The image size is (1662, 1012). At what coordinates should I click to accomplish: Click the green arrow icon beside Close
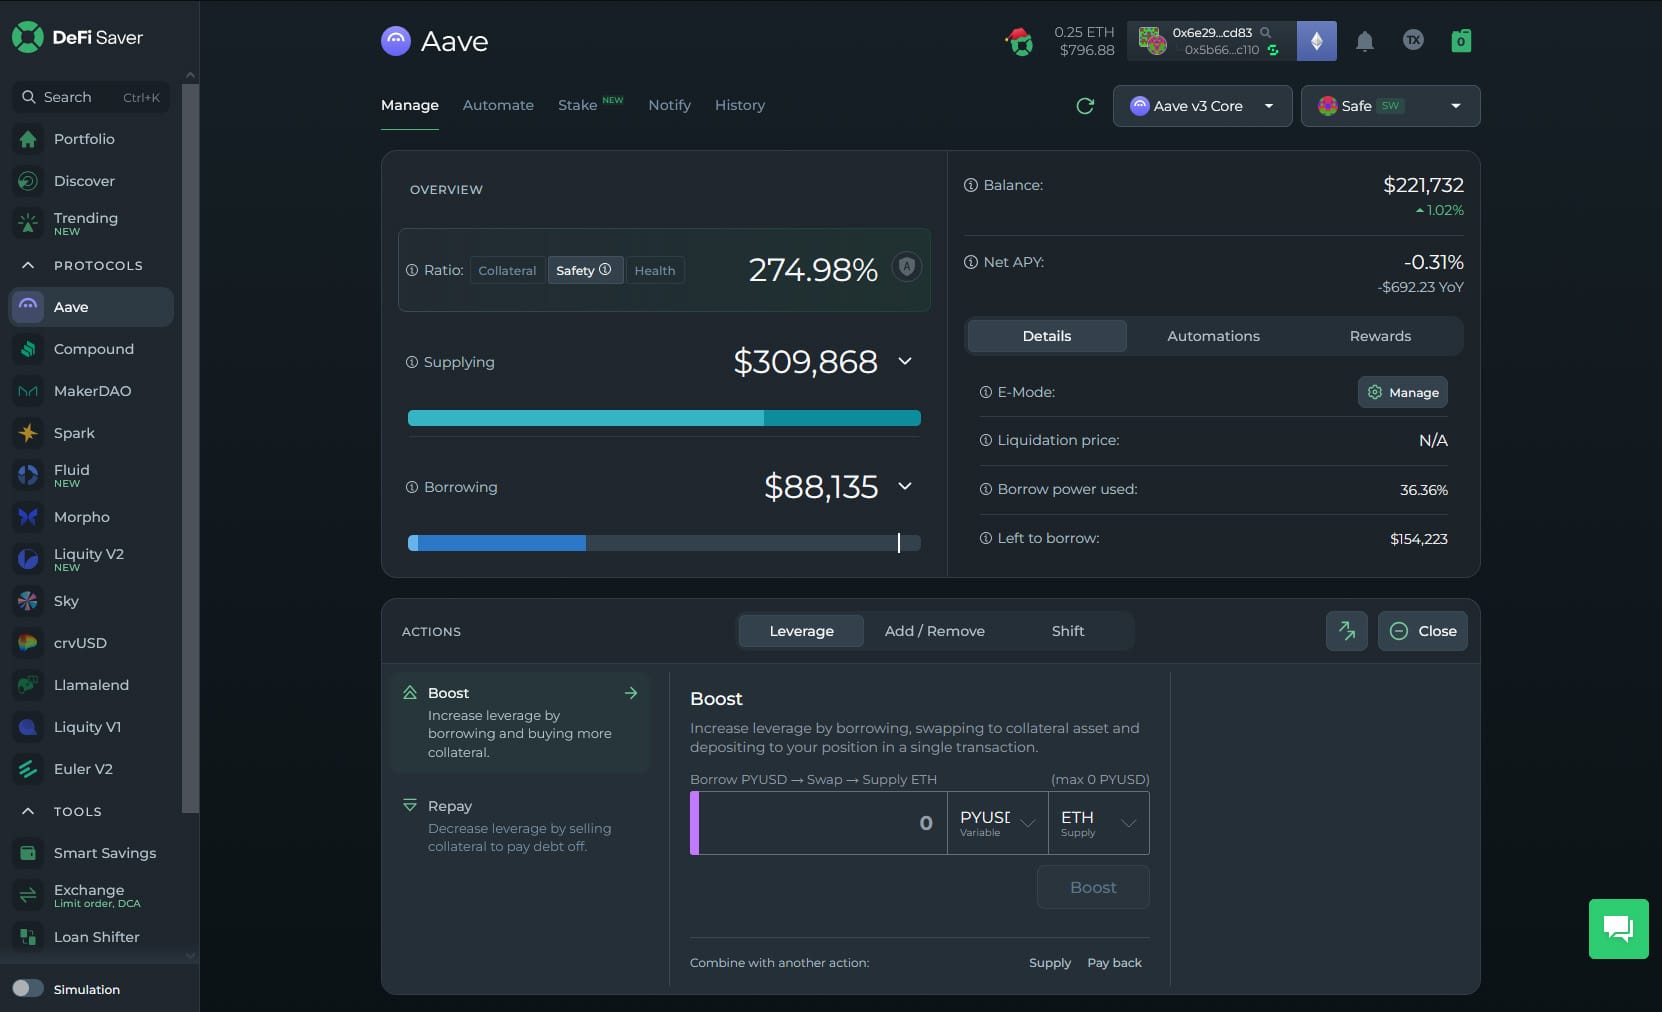1346,631
